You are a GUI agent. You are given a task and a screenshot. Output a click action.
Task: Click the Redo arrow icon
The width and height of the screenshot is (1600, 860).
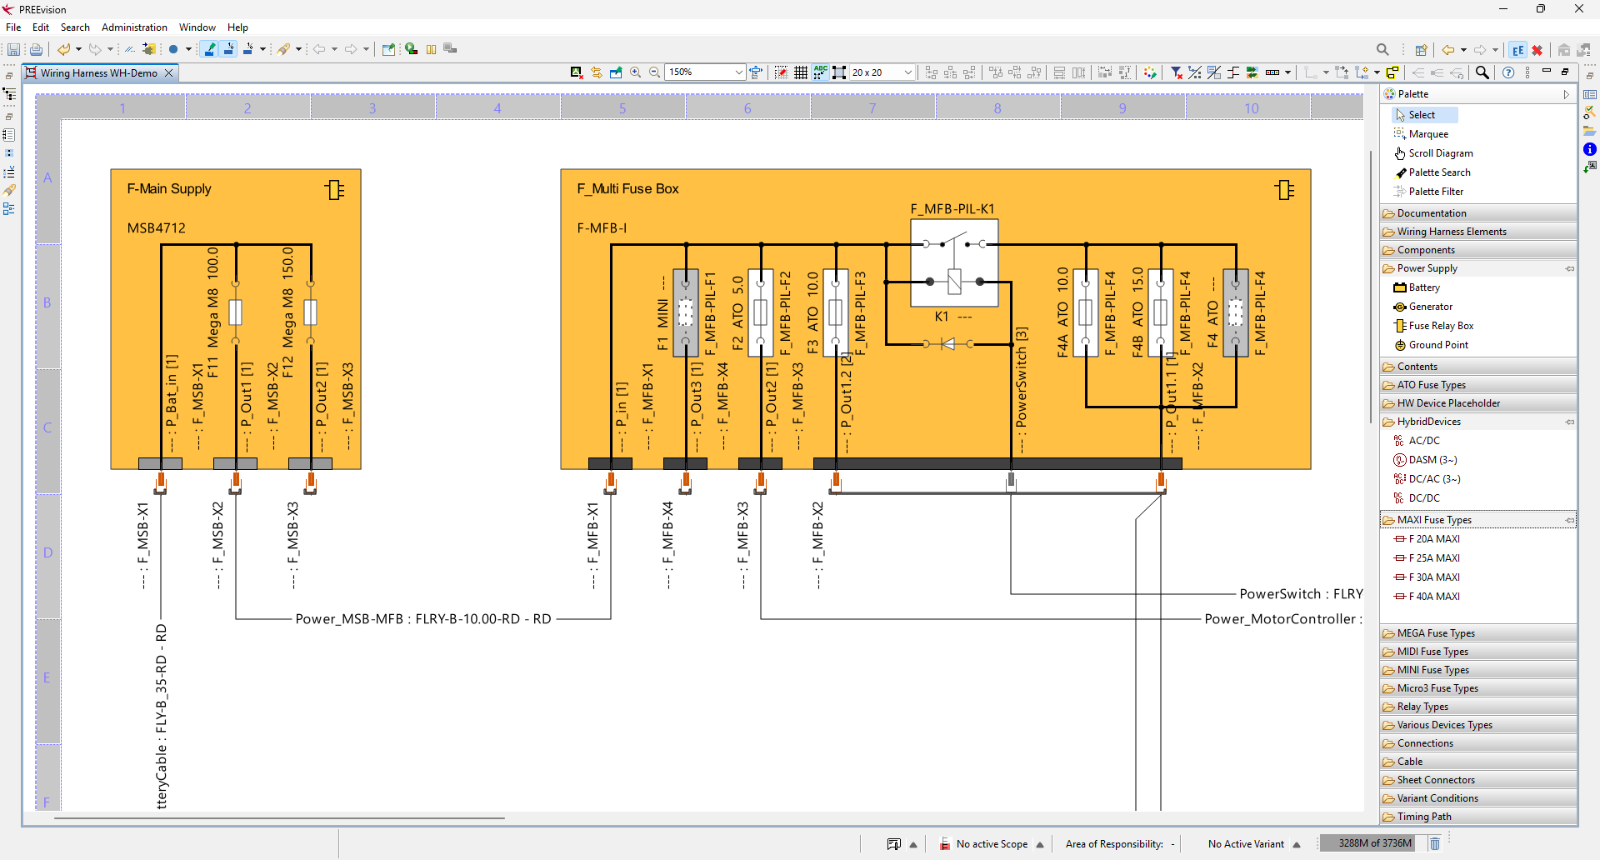click(95, 49)
